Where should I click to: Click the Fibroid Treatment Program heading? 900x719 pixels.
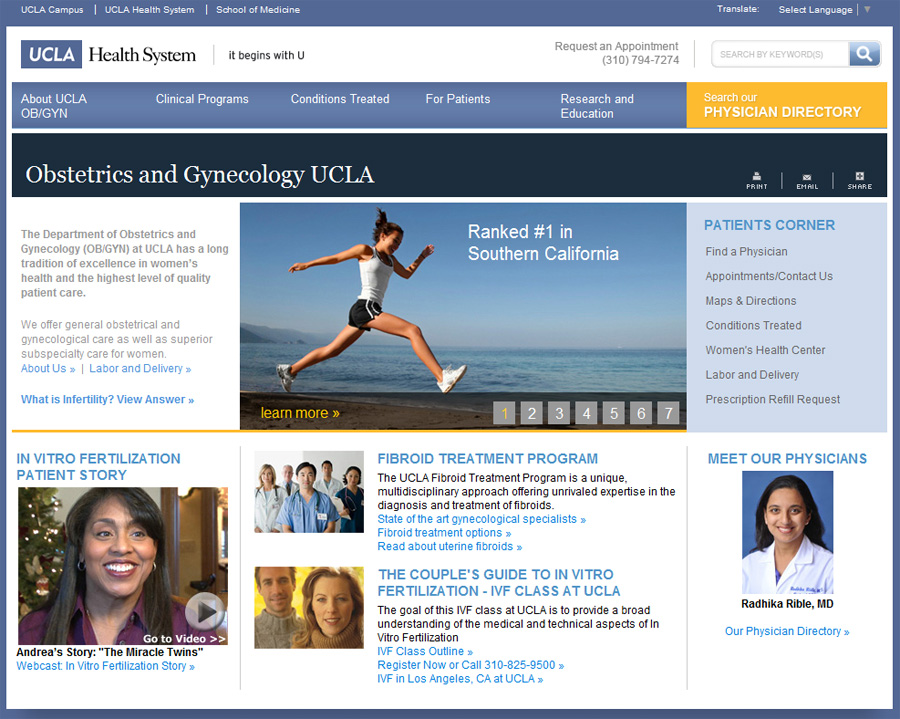click(x=487, y=458)
